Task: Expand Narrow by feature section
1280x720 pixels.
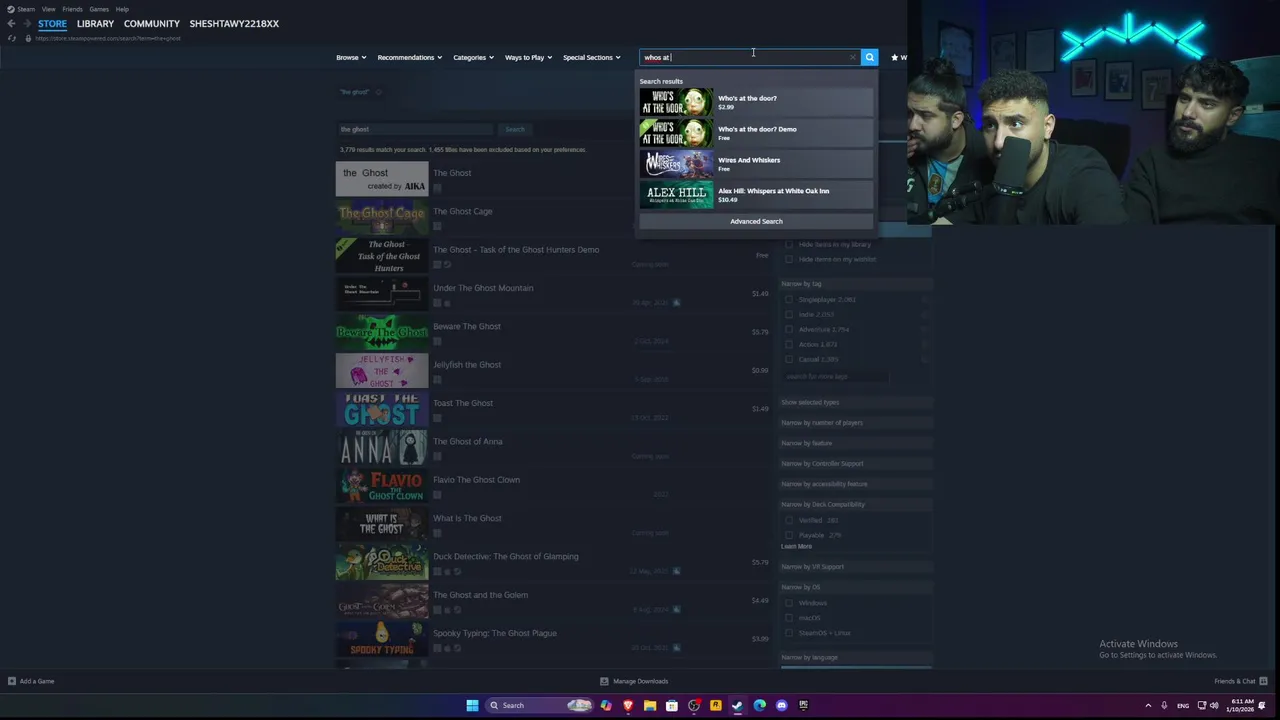Action: (x=855, y=443)
